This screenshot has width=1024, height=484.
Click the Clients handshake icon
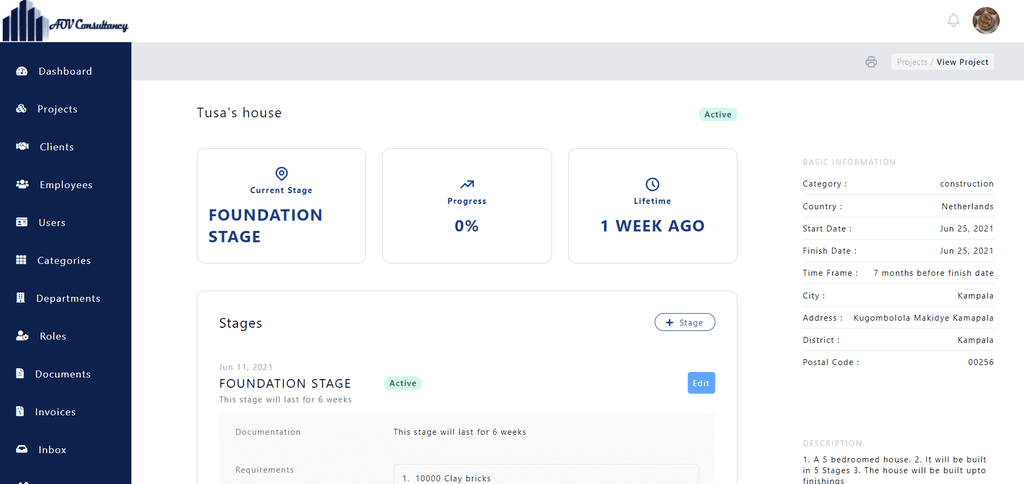(21, 147)
